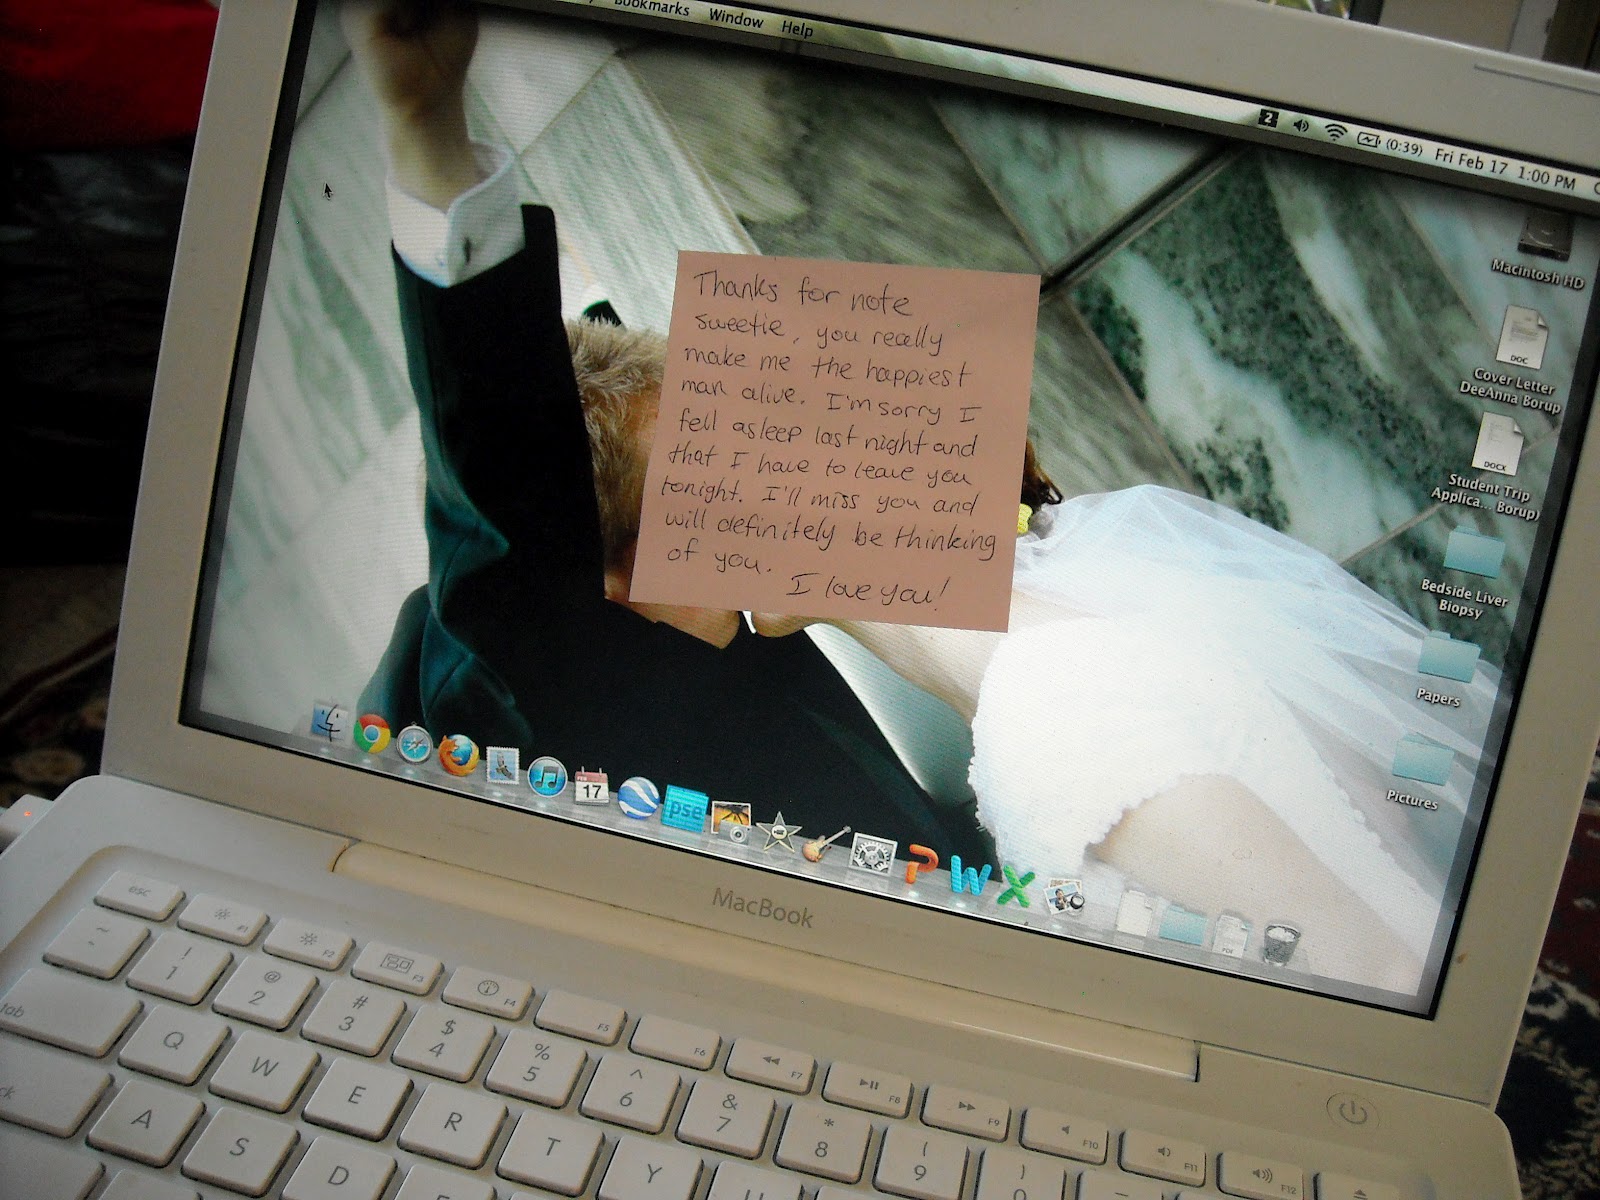
Task: Open the Help menu
Action: coord(797,29)
